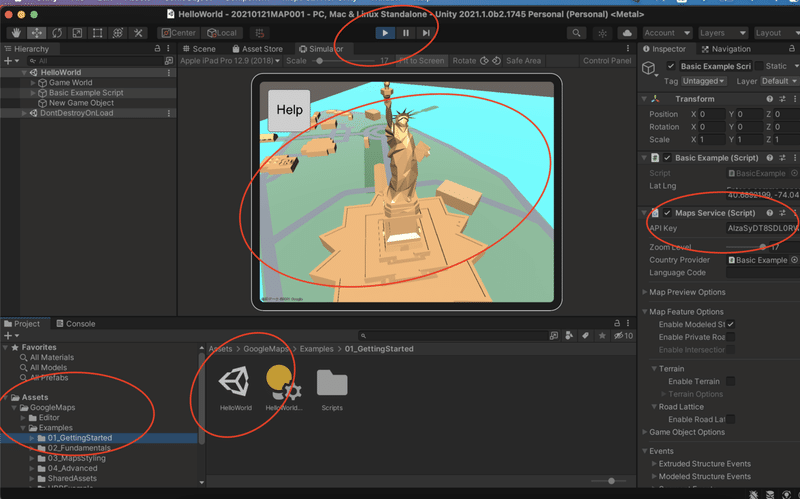This screenshot has width=800, height=499.
Task: Select the Hand tool
Action: point(16,33)
